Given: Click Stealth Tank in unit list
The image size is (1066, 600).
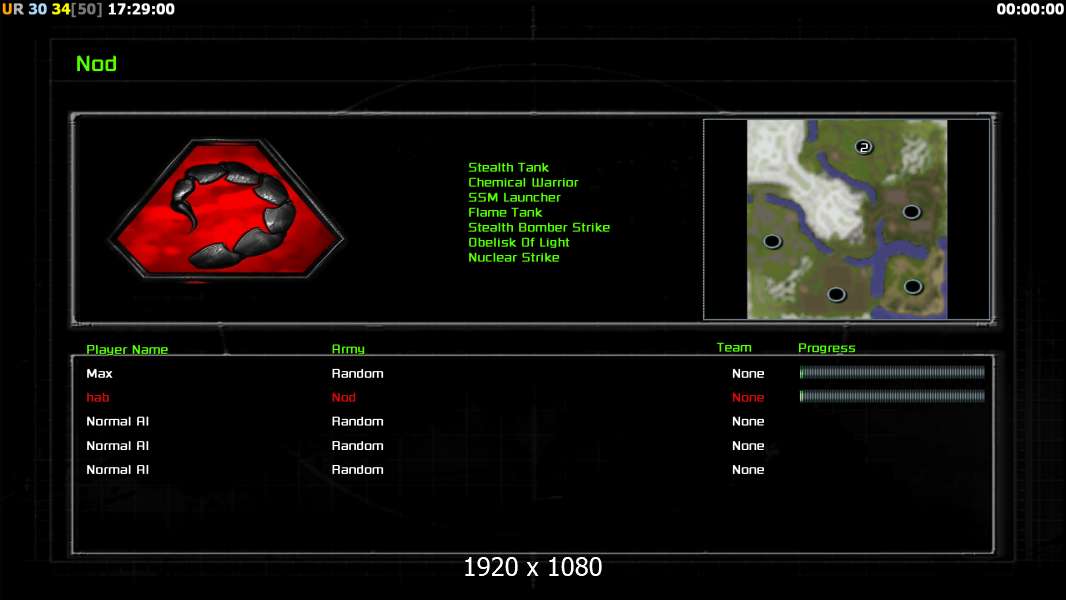Looking at the screenshot, I should pos(508,167).
